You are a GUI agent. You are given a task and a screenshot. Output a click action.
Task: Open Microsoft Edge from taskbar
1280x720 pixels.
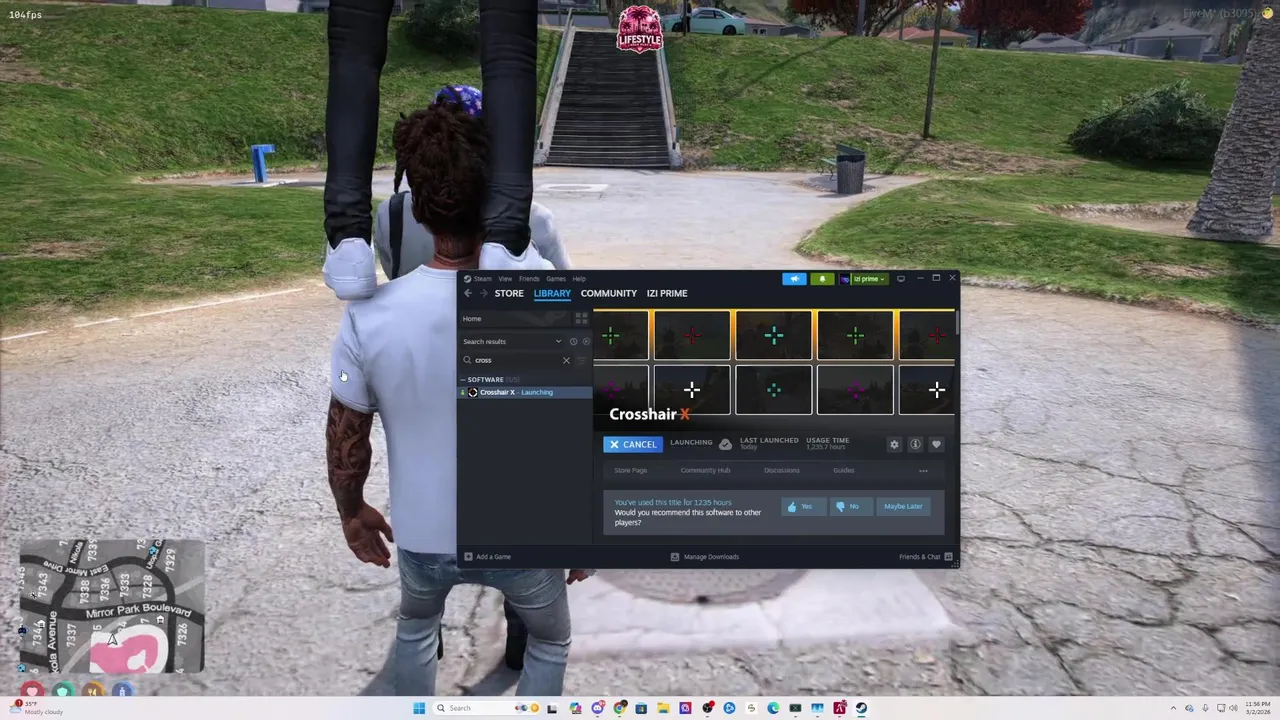coord(773,708)
